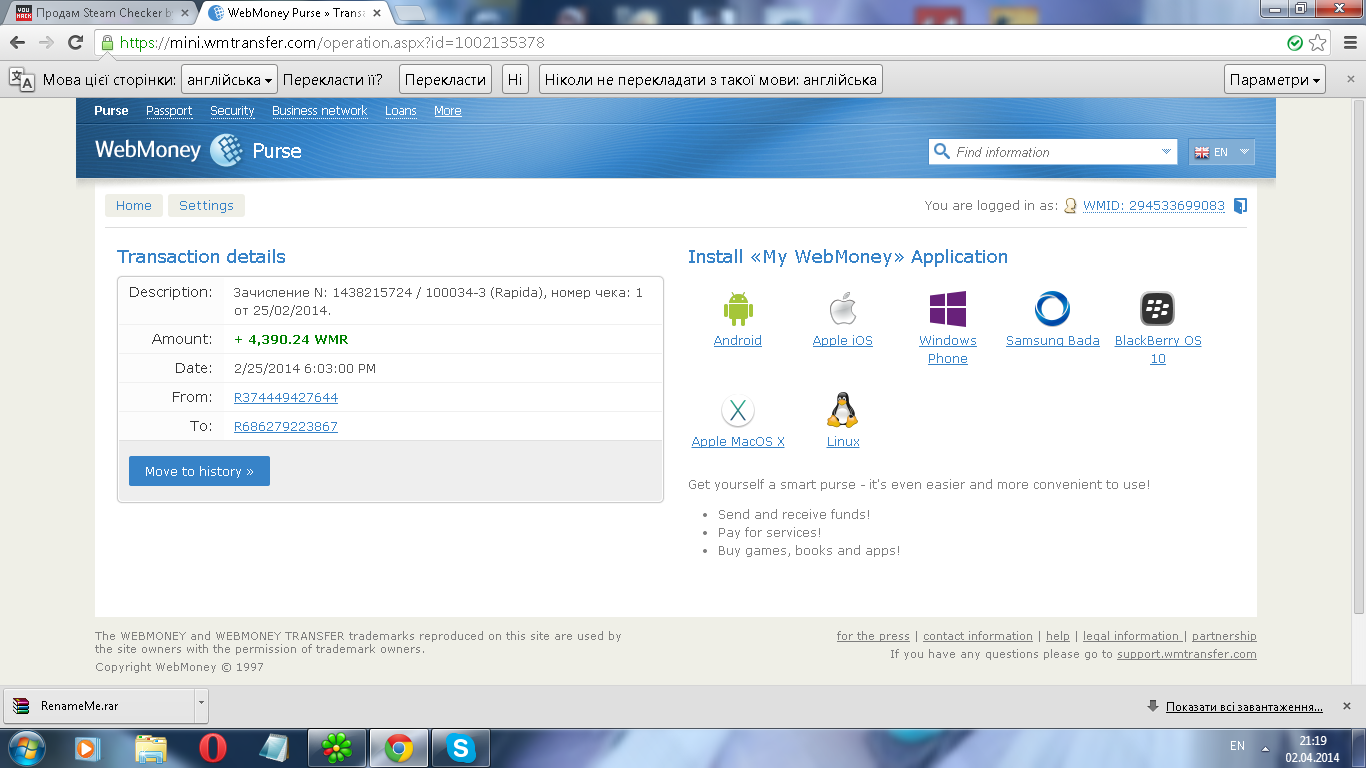Select the Linux penguin icon

click(843, 410)
